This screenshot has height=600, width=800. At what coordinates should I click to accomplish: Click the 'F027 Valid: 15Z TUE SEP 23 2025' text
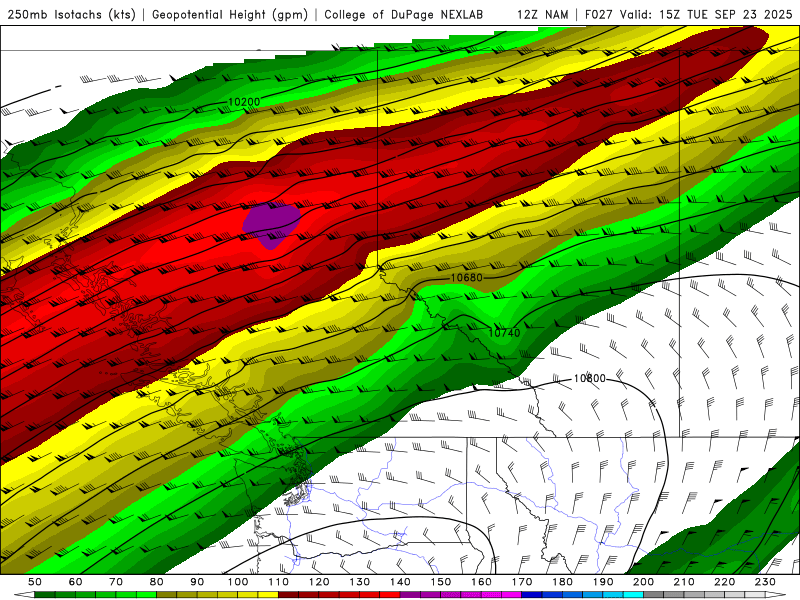689,15
